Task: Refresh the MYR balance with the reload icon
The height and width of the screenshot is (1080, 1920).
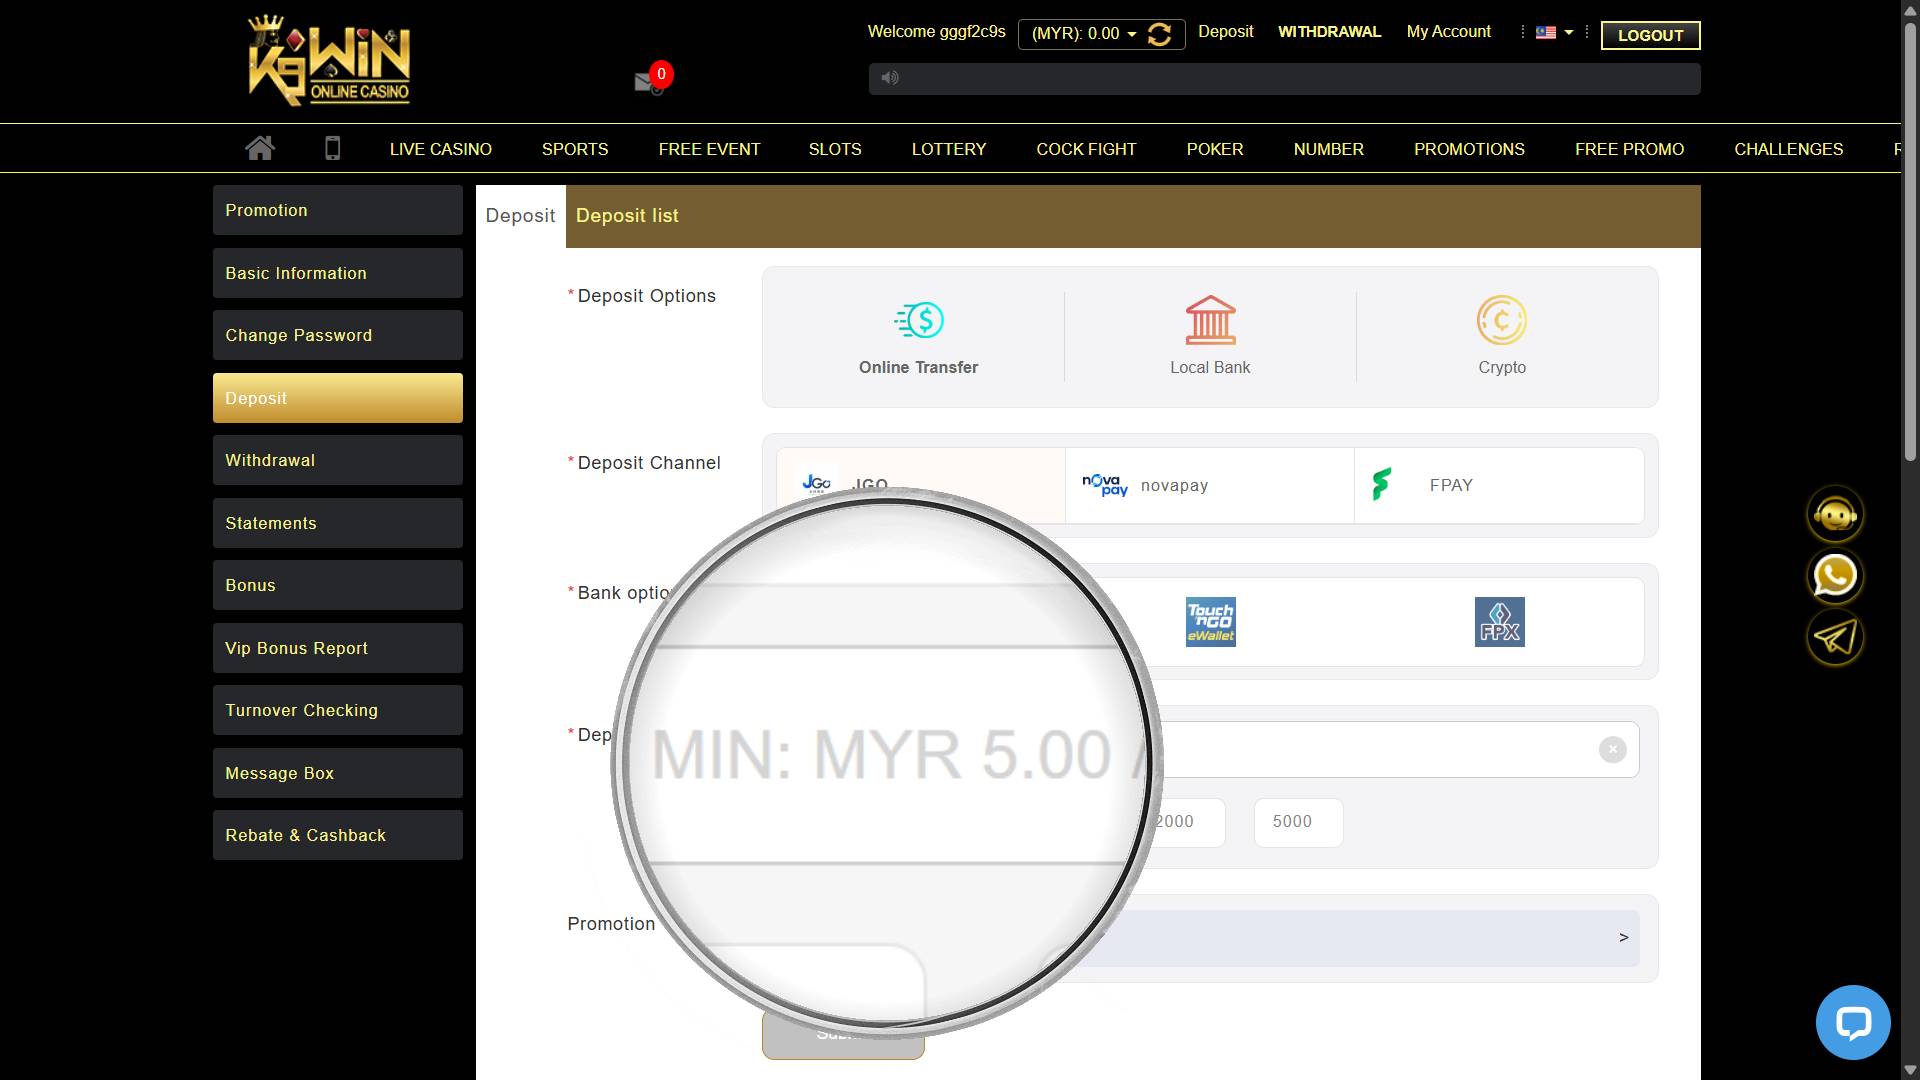Action: tap(1160, 34)
